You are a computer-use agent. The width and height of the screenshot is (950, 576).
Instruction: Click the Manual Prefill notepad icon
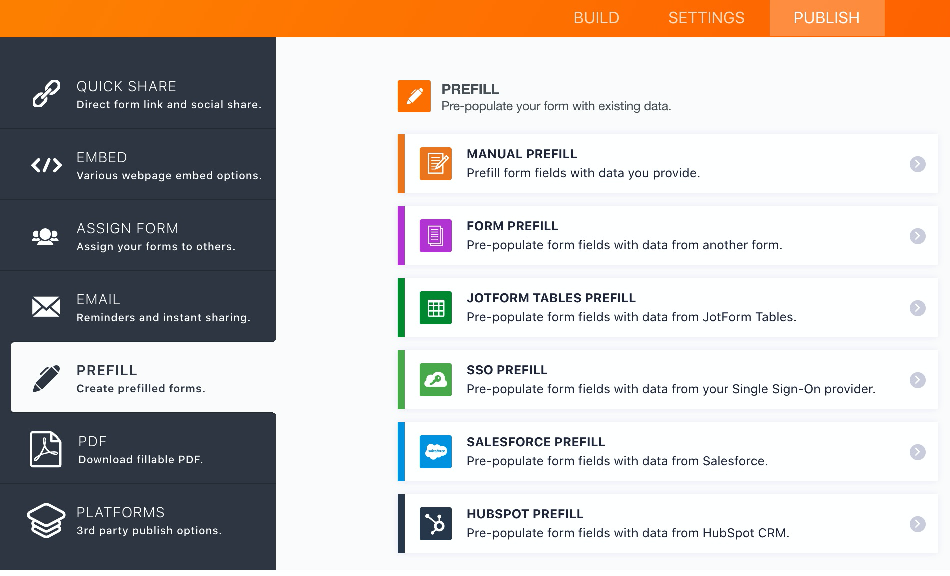pos(436,164)
